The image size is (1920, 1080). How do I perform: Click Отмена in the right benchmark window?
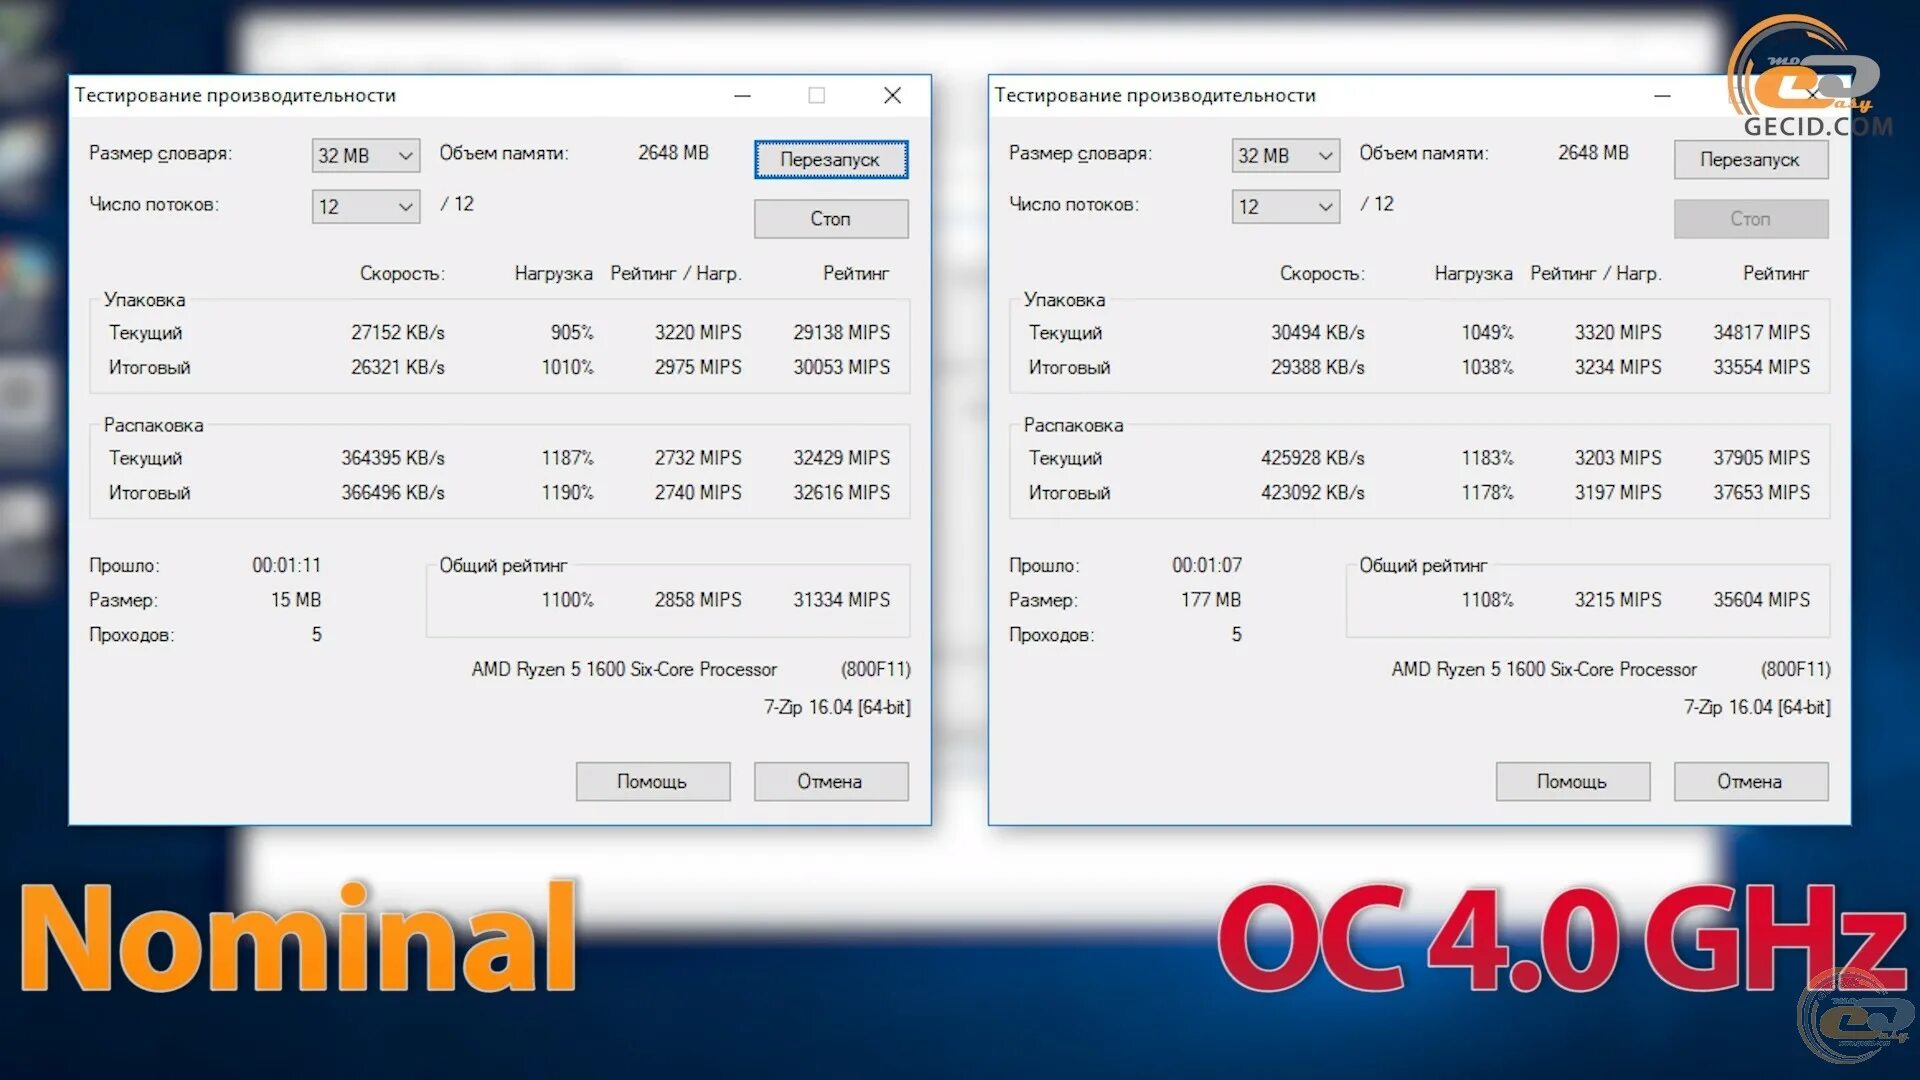pos(1750,781)
